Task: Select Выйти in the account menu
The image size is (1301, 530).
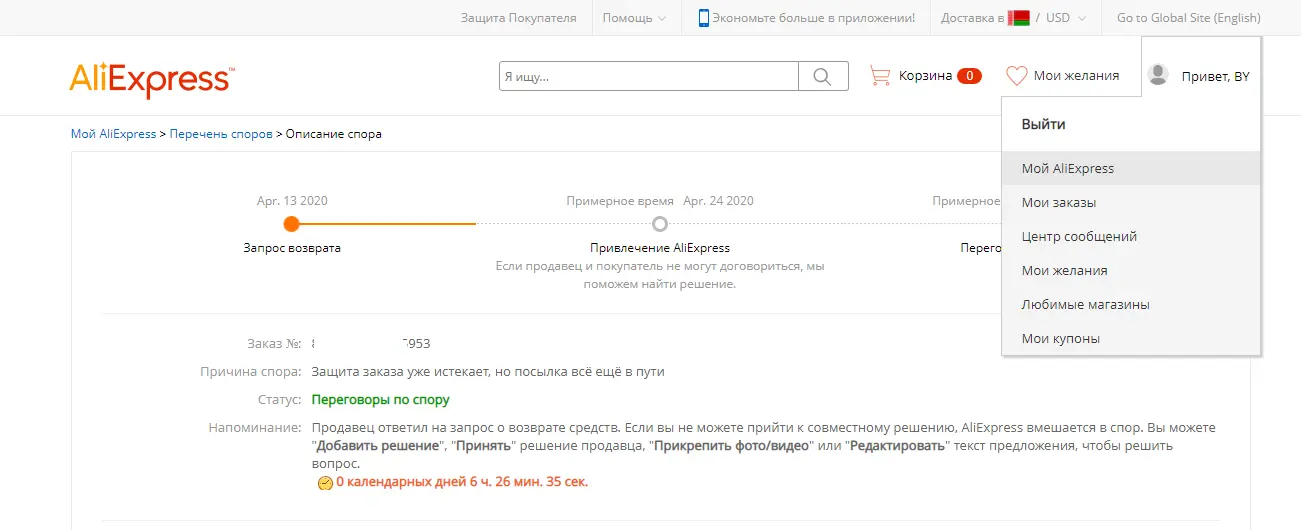Action: pos(1043,125)
